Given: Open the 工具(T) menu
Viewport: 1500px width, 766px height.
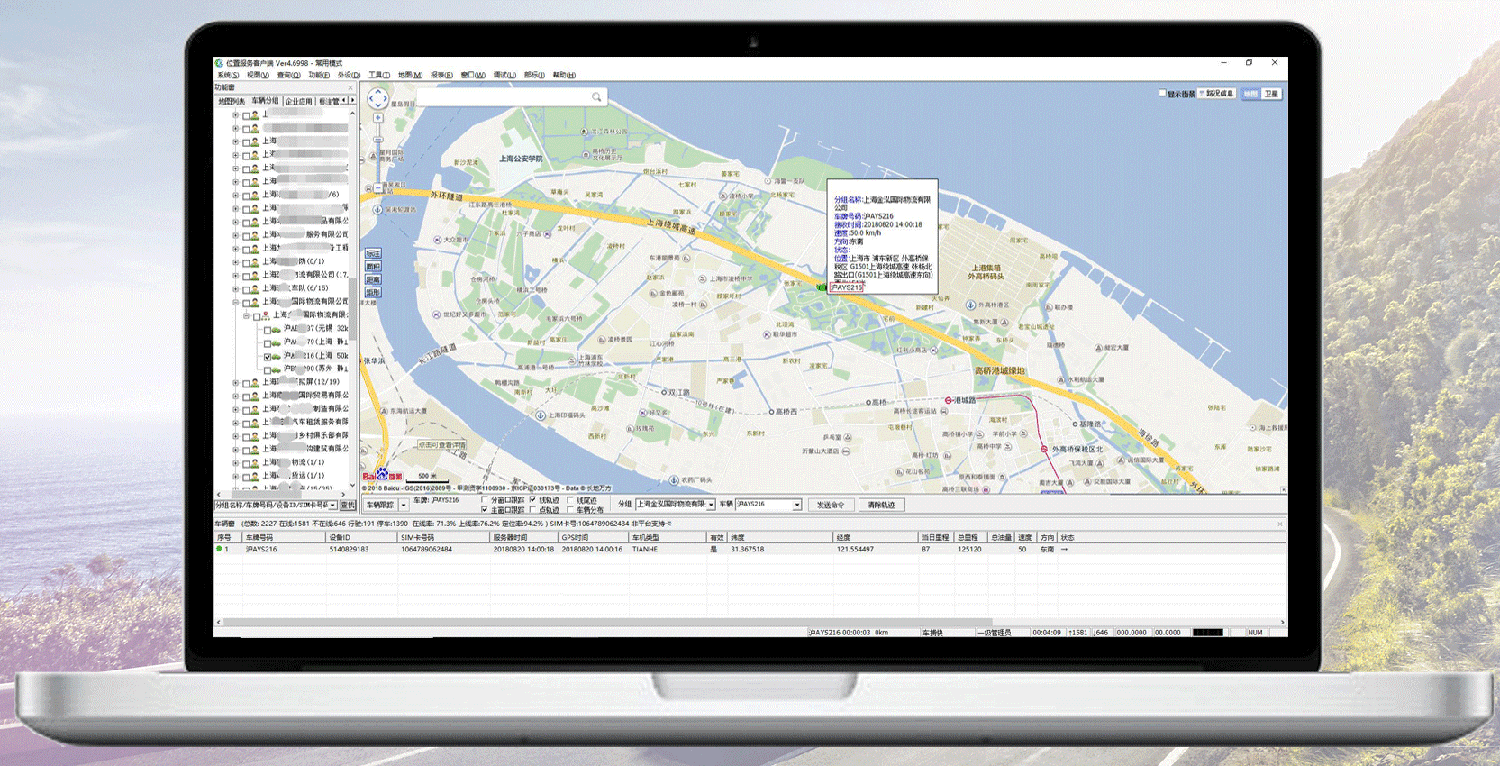Looking at the screenshot, I should tap(378, 75).
